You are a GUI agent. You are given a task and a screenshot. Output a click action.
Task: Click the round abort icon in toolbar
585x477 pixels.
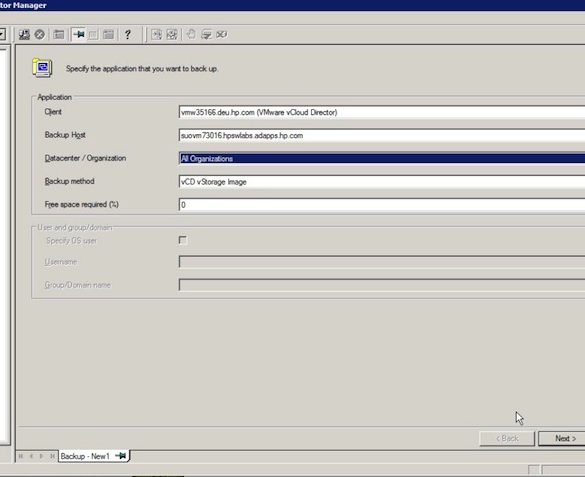40,35
